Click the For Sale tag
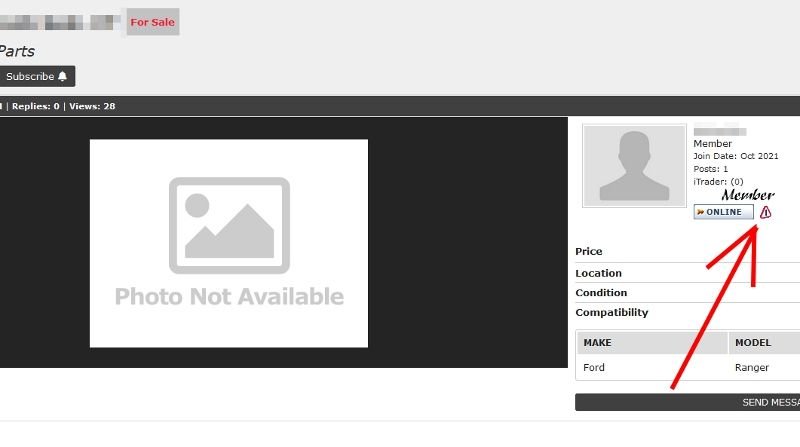 [x=152, y=22]
